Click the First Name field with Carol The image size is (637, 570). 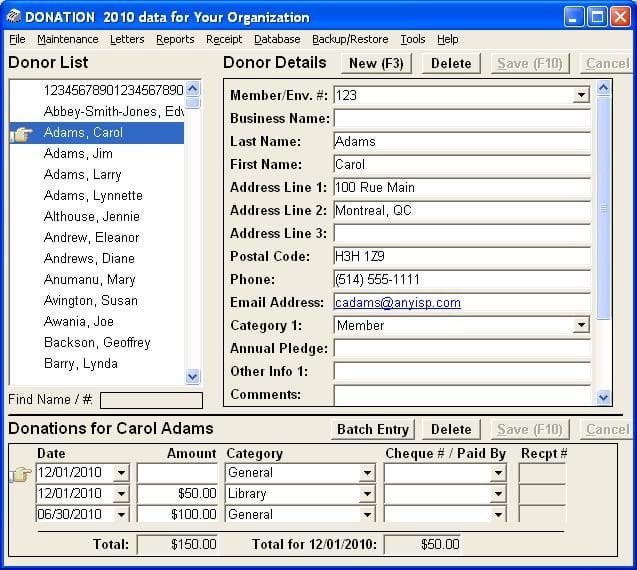tap(462, 165)
